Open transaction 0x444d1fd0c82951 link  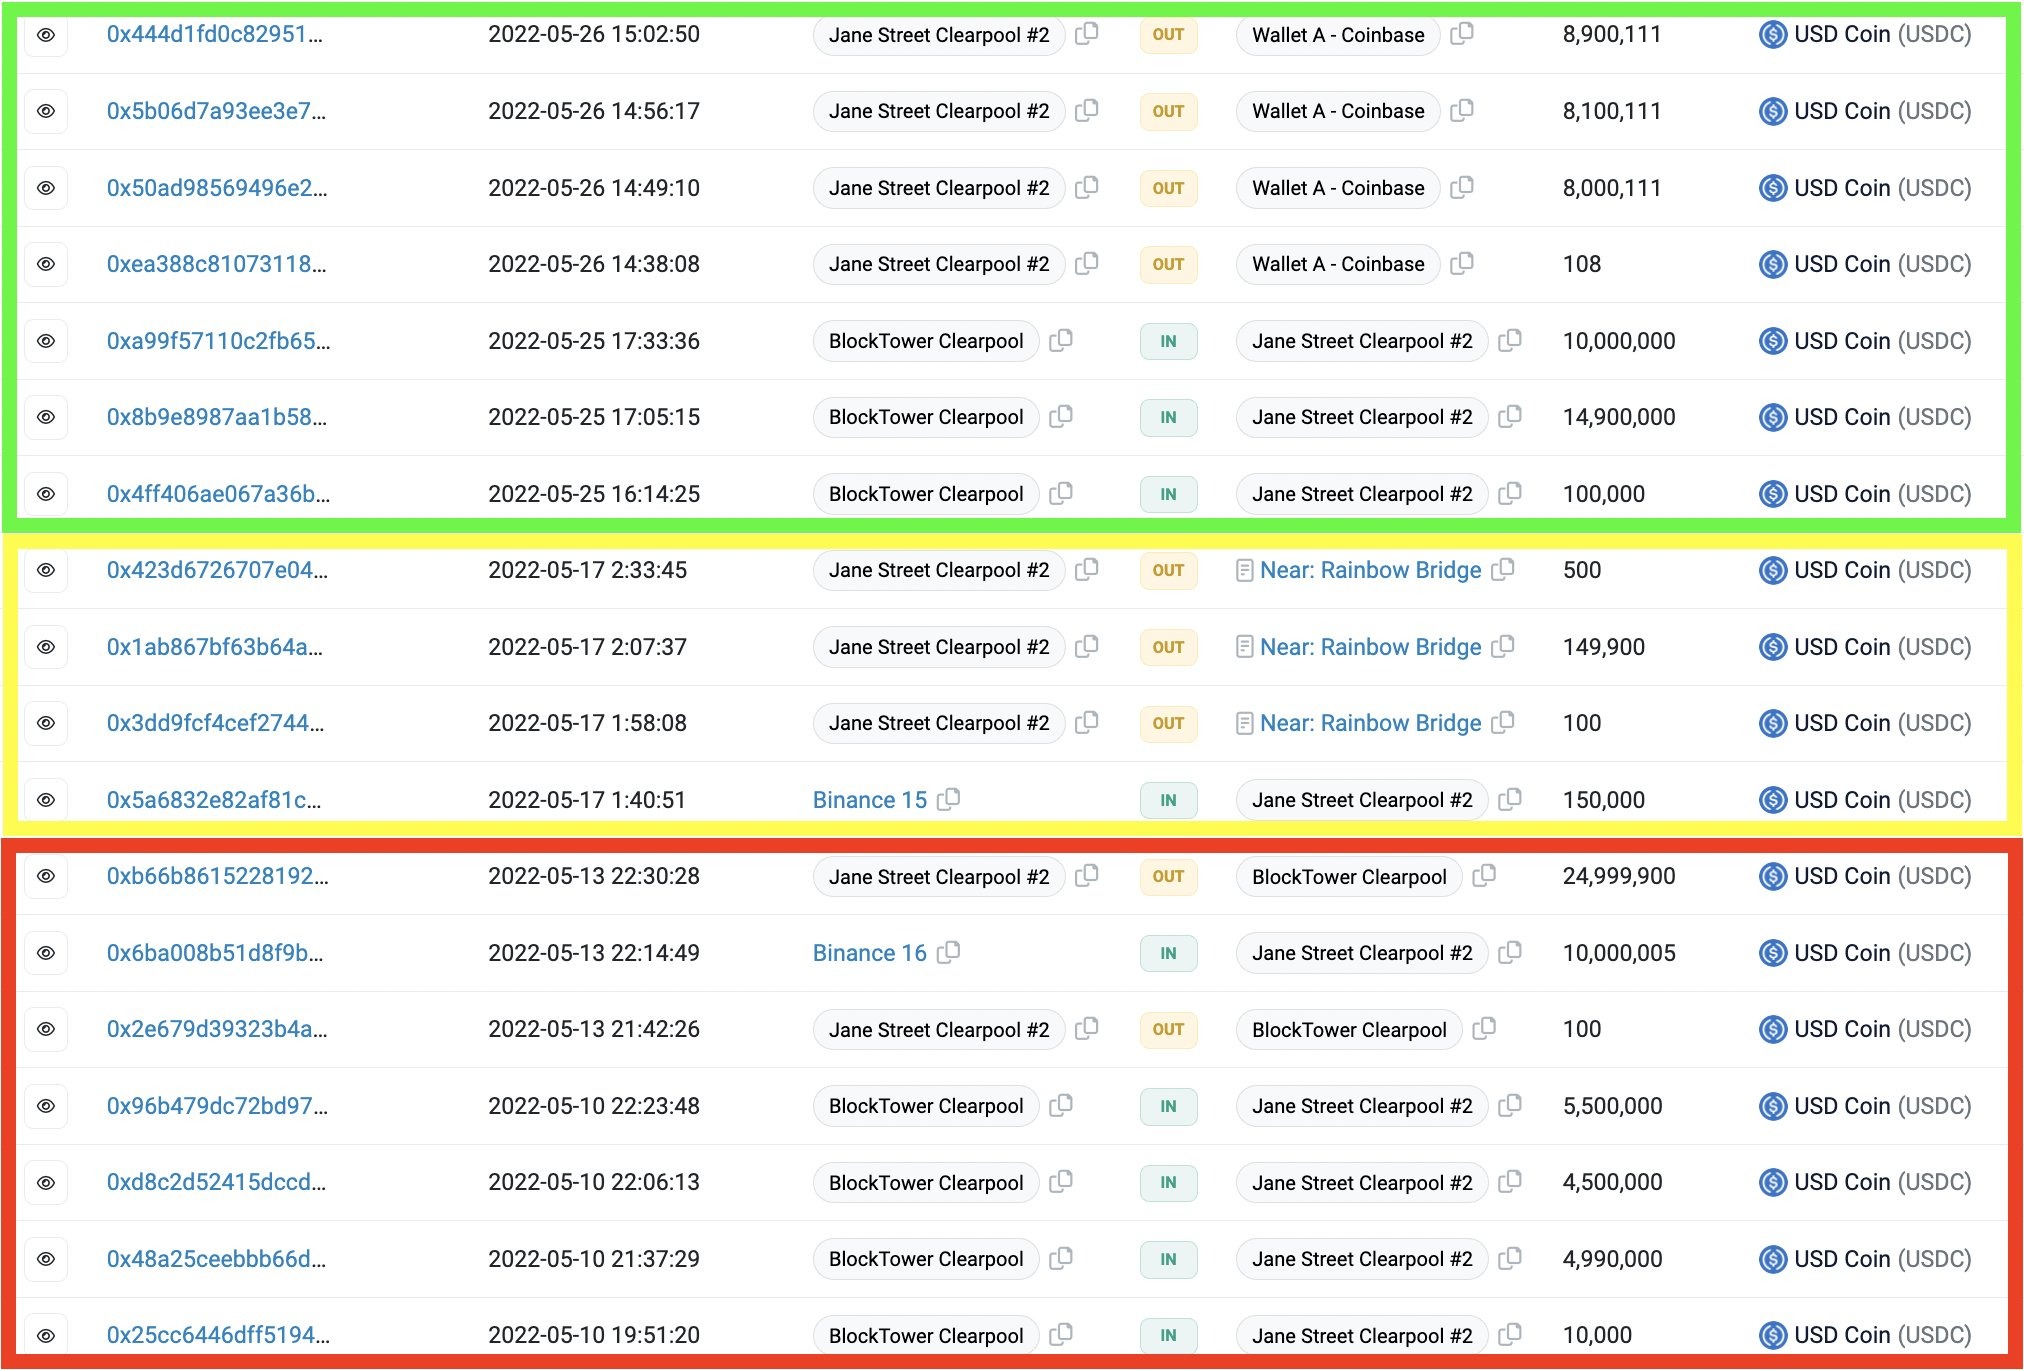click(215, 34)
